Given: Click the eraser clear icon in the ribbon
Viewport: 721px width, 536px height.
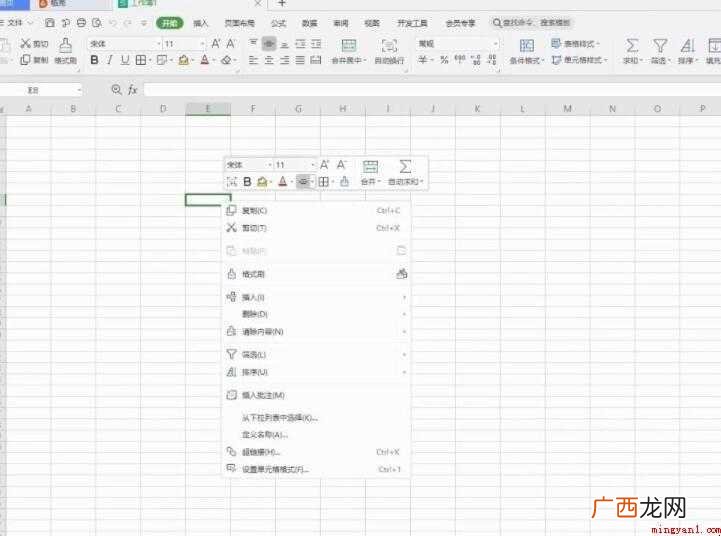Looking at the screenshot, I should click(x=226, y=60).
